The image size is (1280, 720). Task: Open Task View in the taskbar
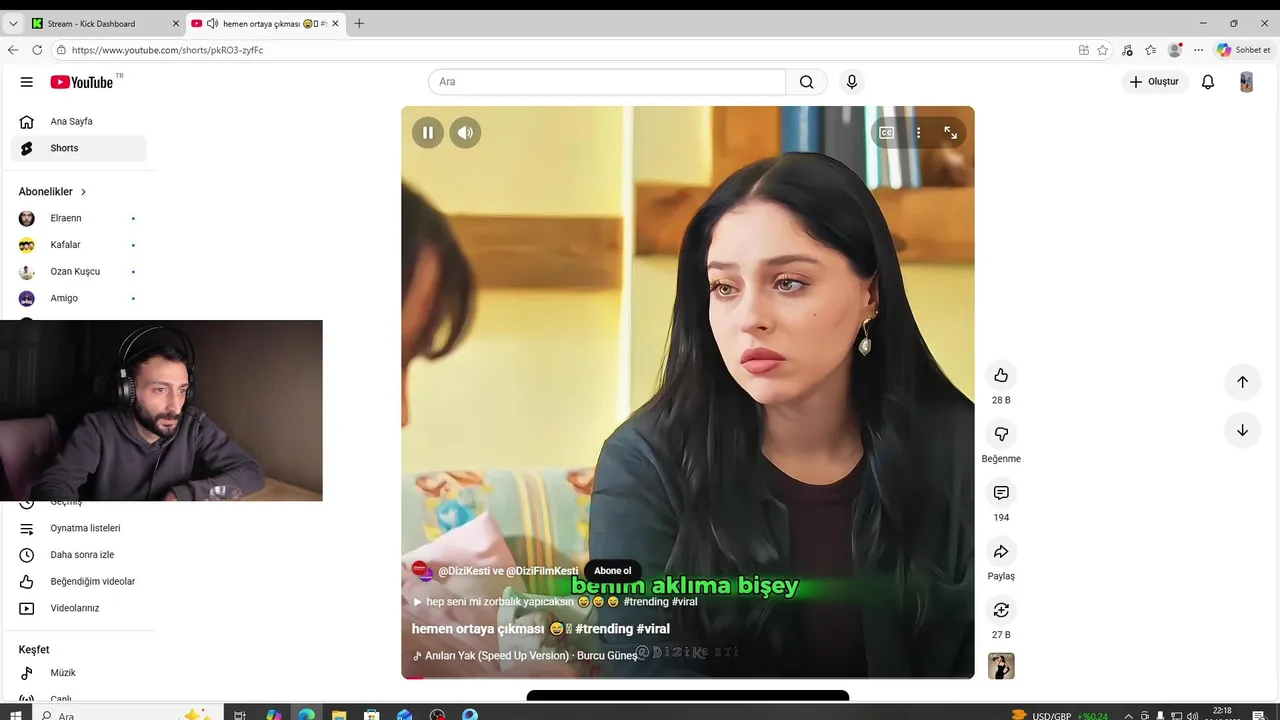click(240, 715)
